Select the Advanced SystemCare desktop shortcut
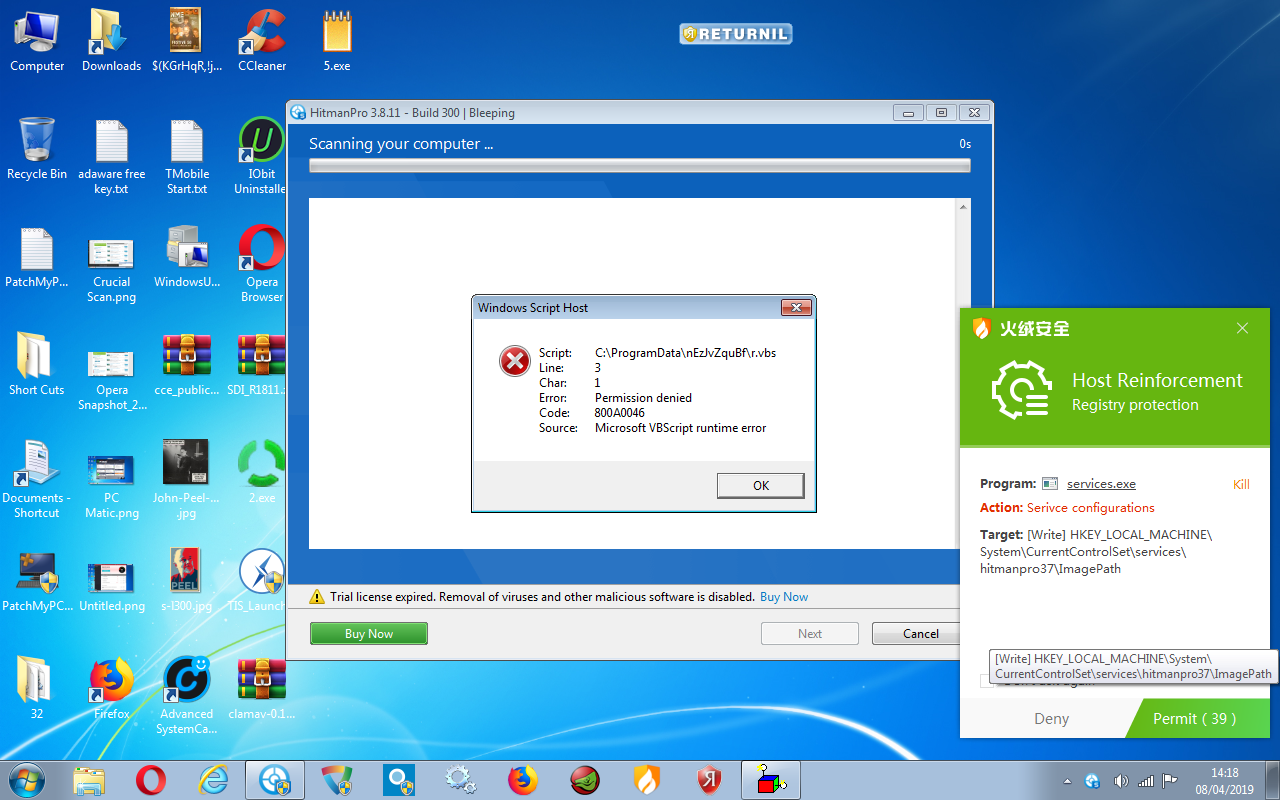 (187, 696)
